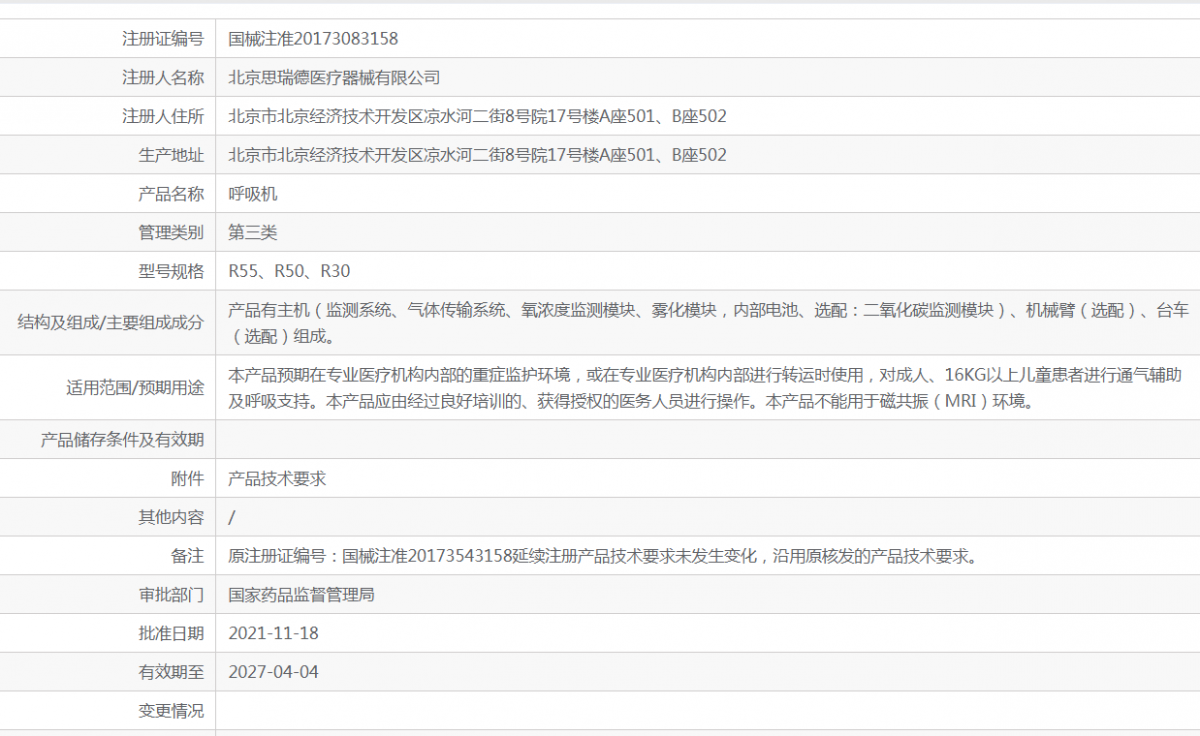The height and width of the screenshot is (736, 1200).
Task: Click the 其他内容 field label
Action: [x=171, y=517]
